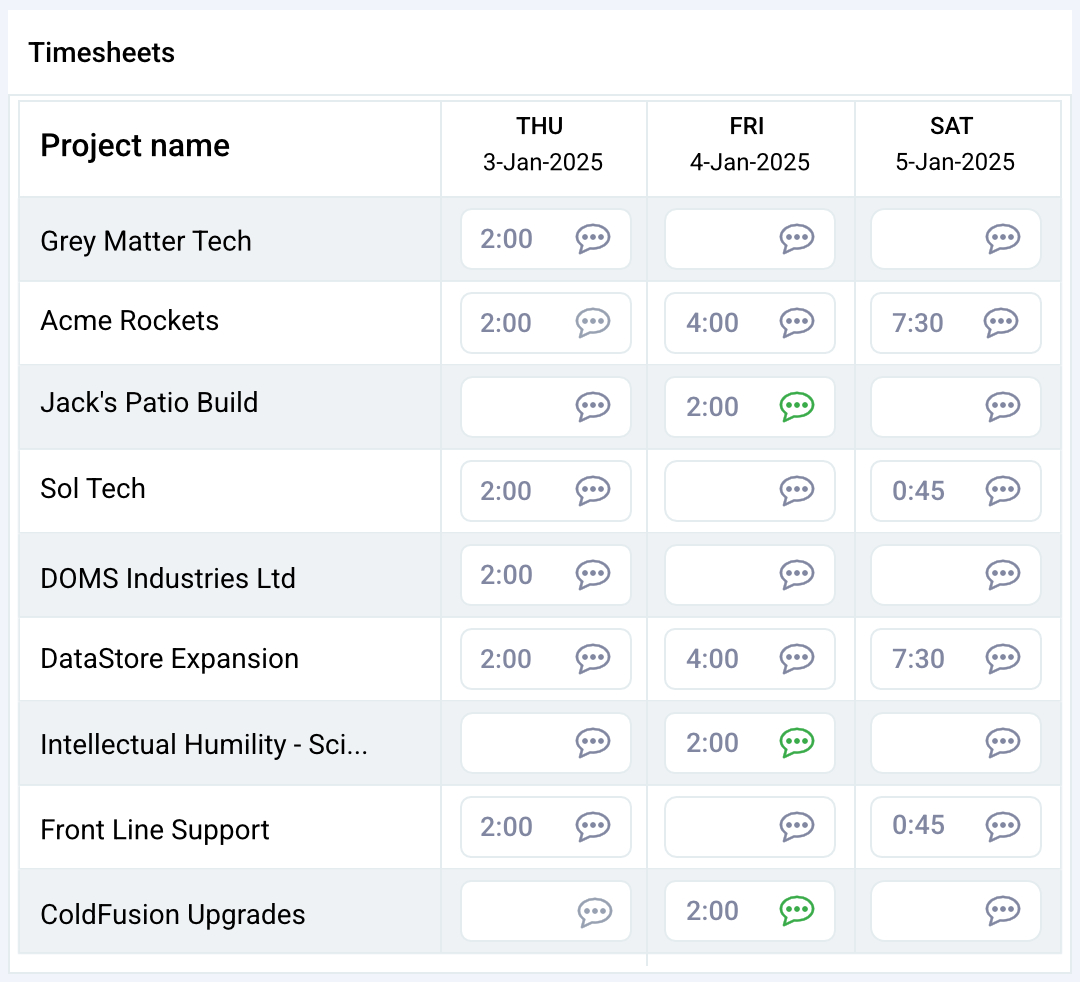
Task: Open comment for DOMS Industries Ltd Saturday entry
Action: pos(1001,574)
